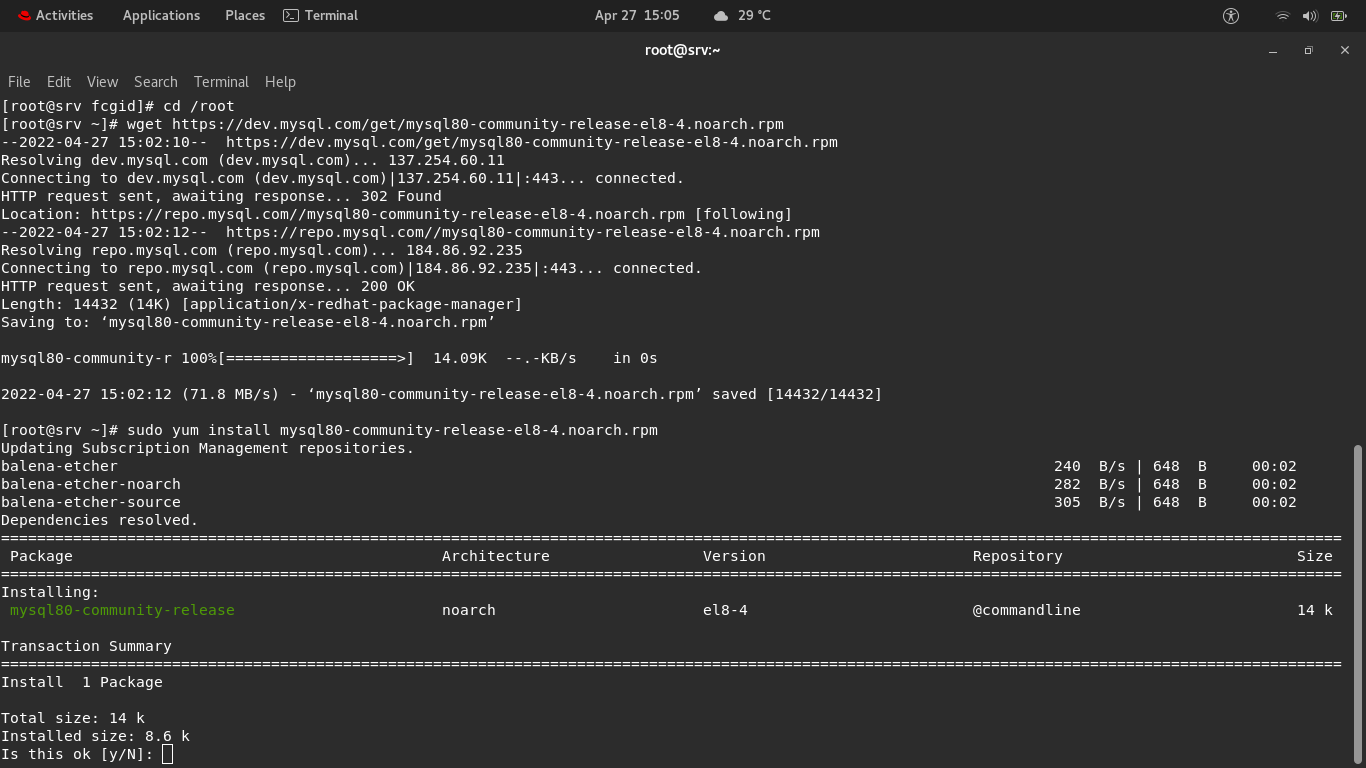
Task: Click the download progress bar line at 100%
Action: (x=329, y=358)
